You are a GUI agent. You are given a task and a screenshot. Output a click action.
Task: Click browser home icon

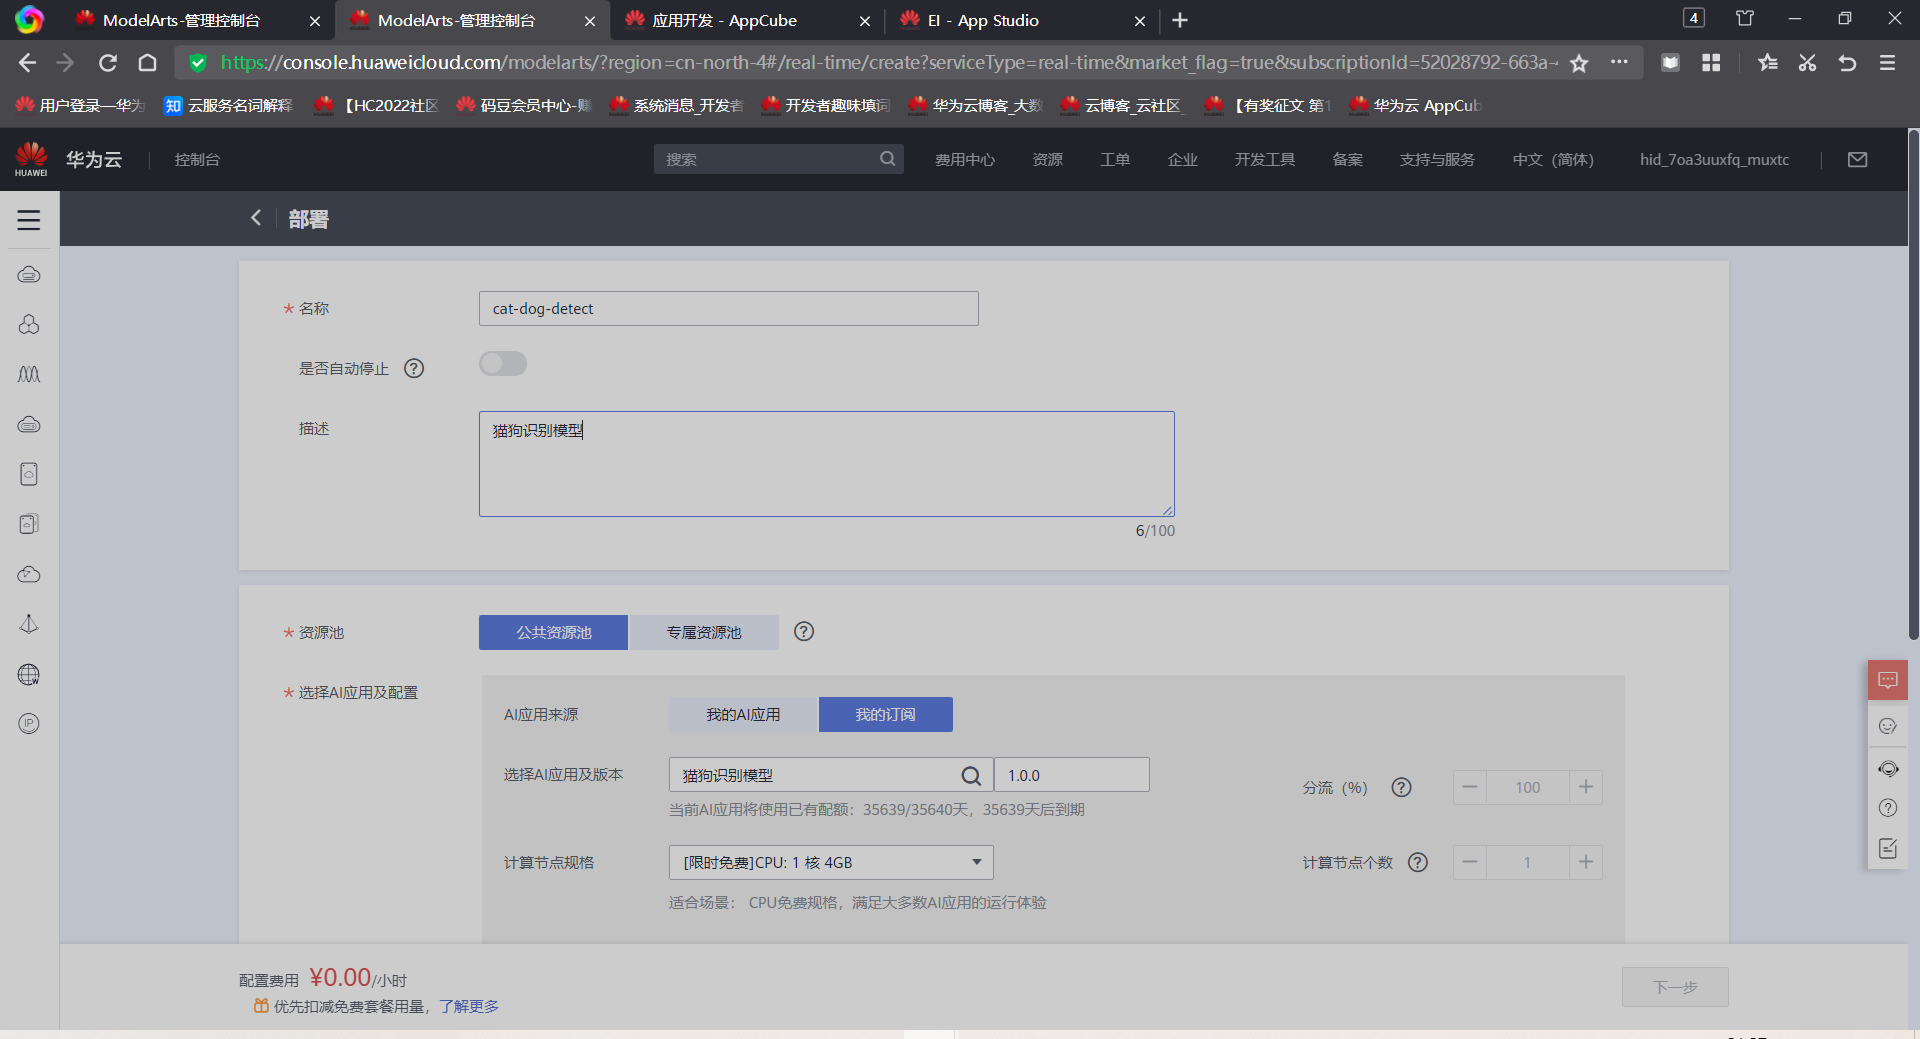coord(147,63)
